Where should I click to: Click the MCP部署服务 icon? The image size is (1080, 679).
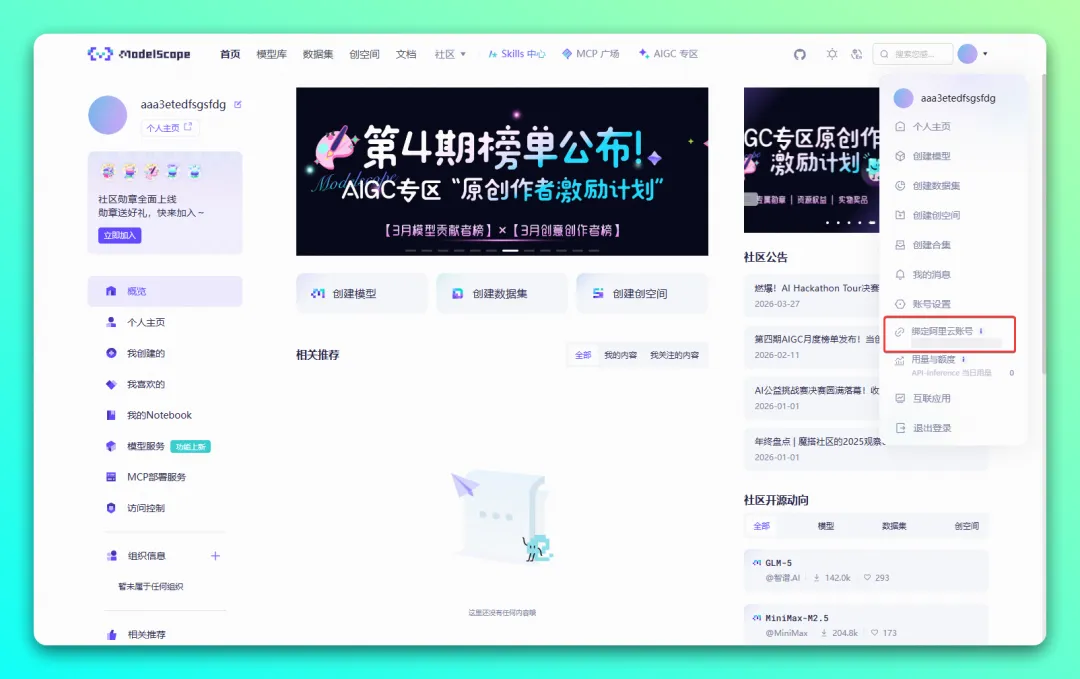click(x=111, y=477)
